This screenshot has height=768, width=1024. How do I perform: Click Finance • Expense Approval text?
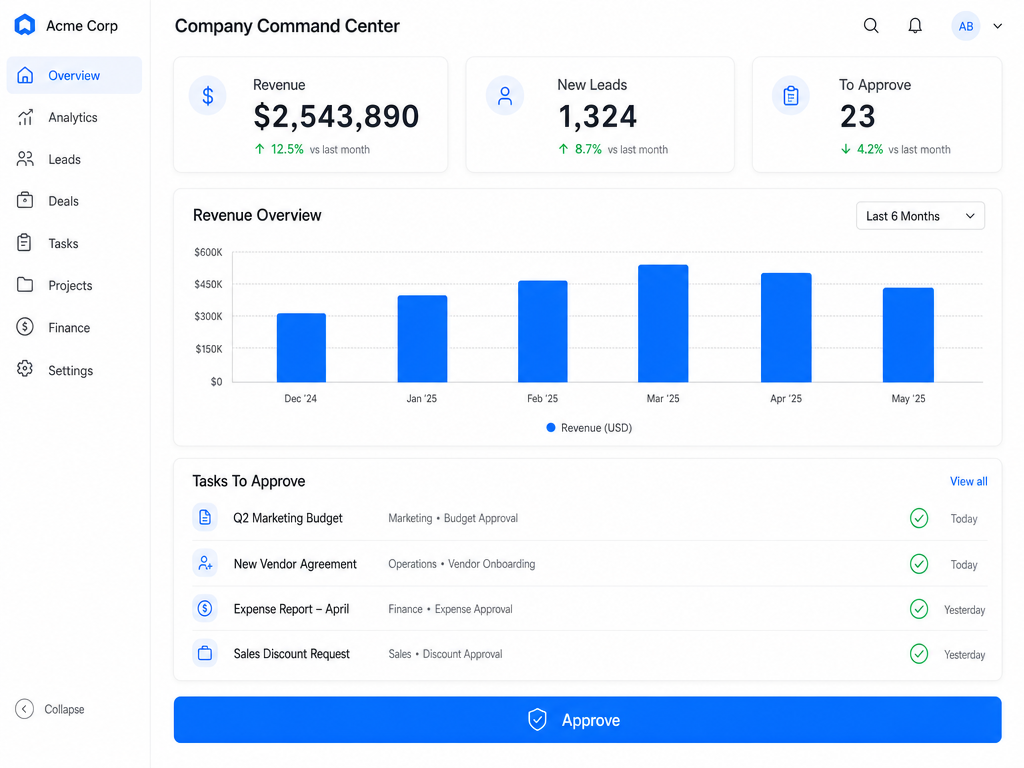coord(450,609)
